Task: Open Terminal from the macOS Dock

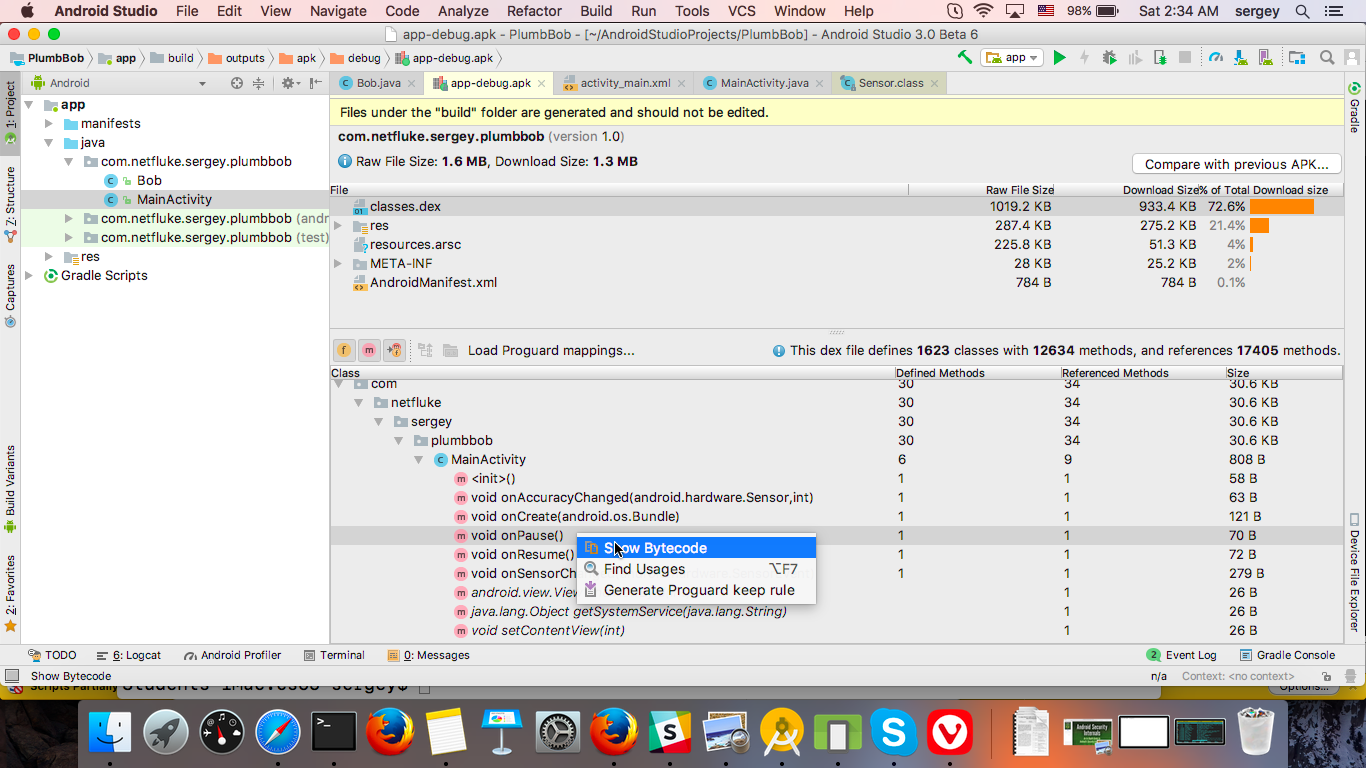Action: coord(334,733)
